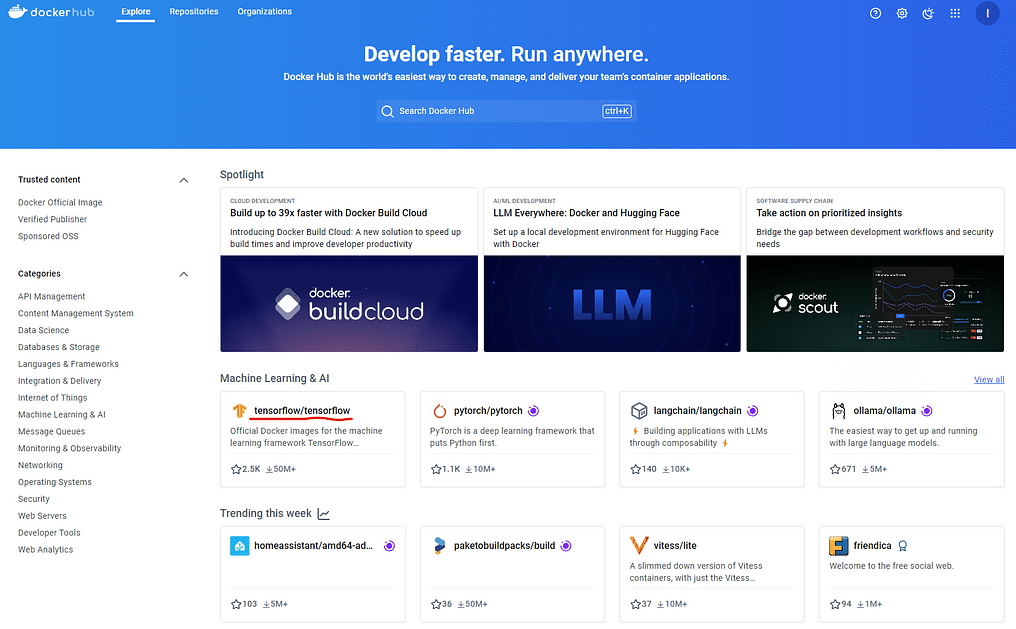Open the Repositories tab
Screen dimensions: 1016x629
coord(194,12)
